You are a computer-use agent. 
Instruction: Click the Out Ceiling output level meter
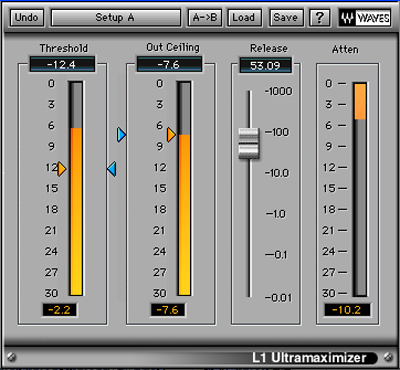[x=185, y=188]
